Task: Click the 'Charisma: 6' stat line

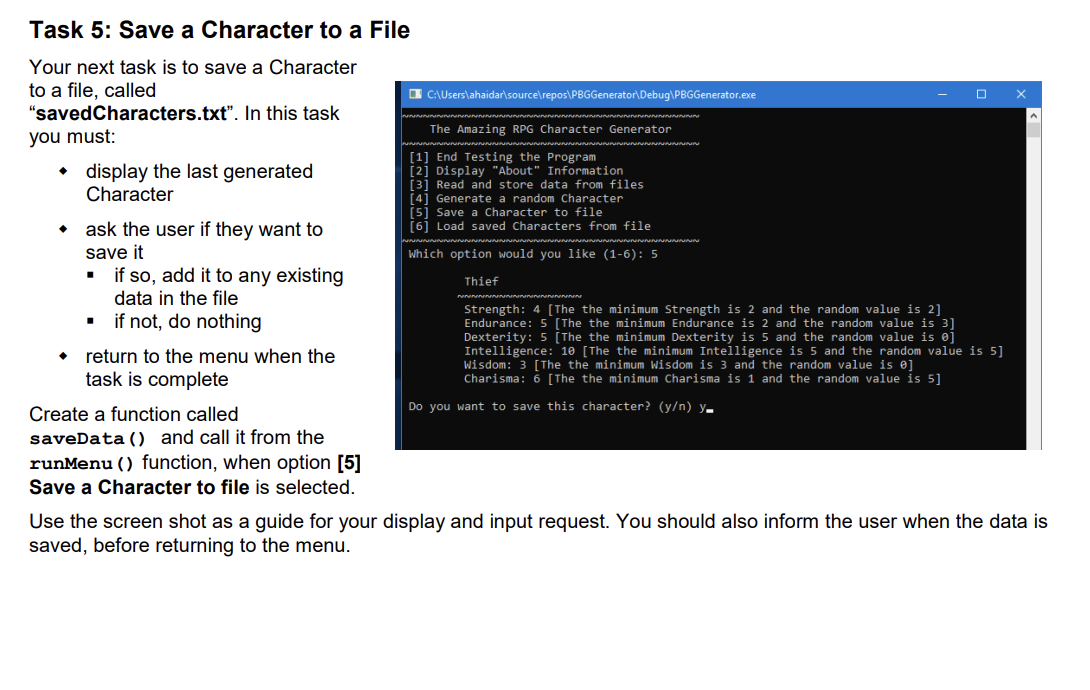Action: [702, 379]
